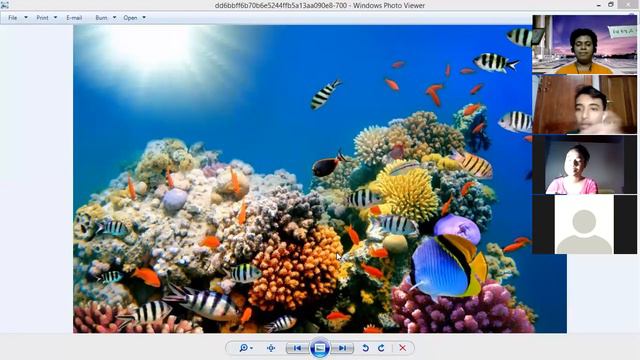Screen dimensions: 640x360
Task: Select the participant video in pink shirt
Action: click(x=584, y=164)
